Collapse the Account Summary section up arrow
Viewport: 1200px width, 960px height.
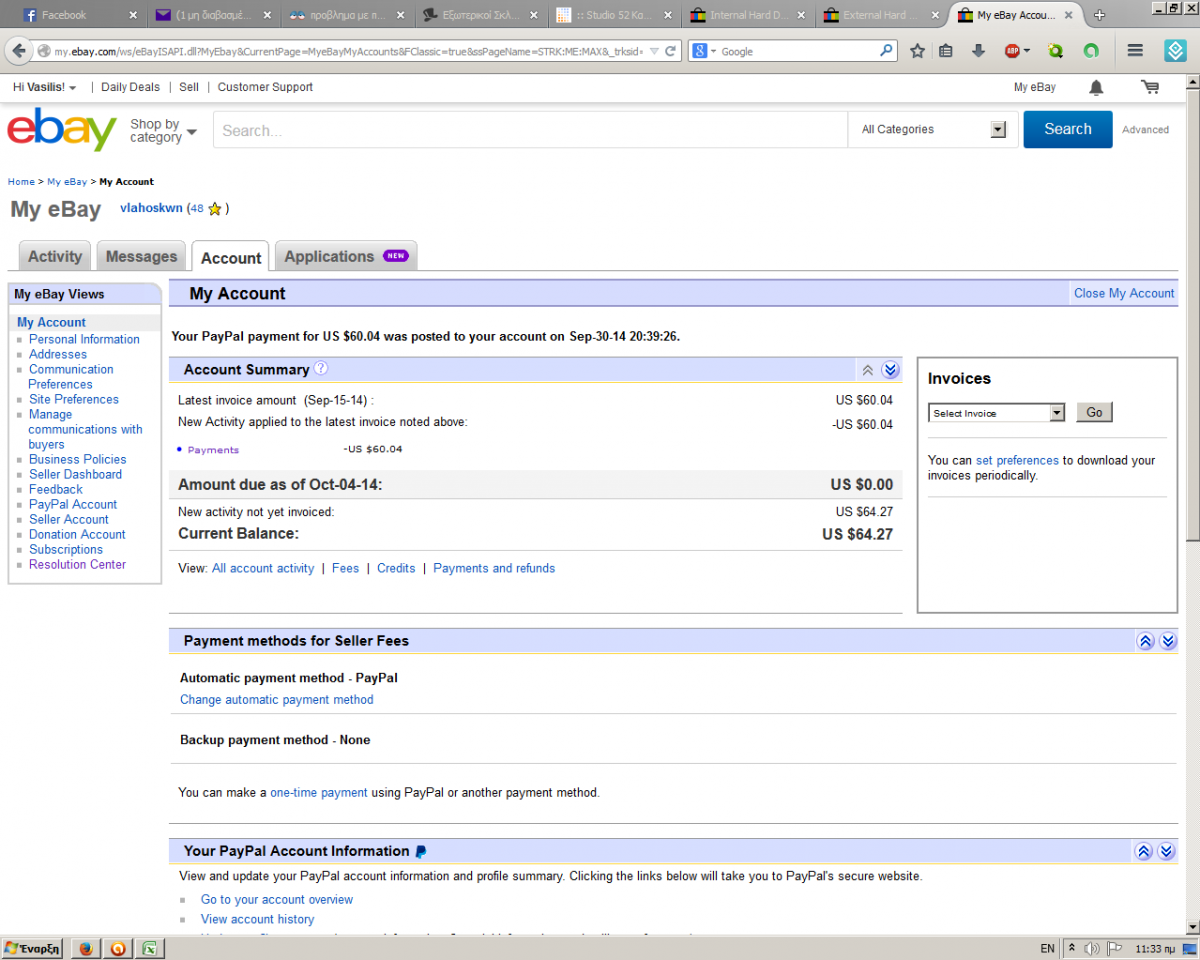tap(868, 370)
